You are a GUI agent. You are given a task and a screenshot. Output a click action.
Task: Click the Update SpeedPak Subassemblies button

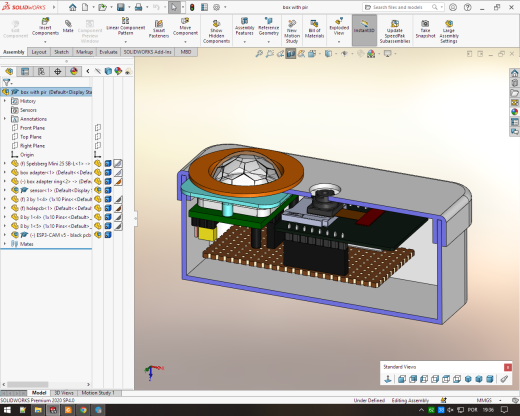(395, 31)
